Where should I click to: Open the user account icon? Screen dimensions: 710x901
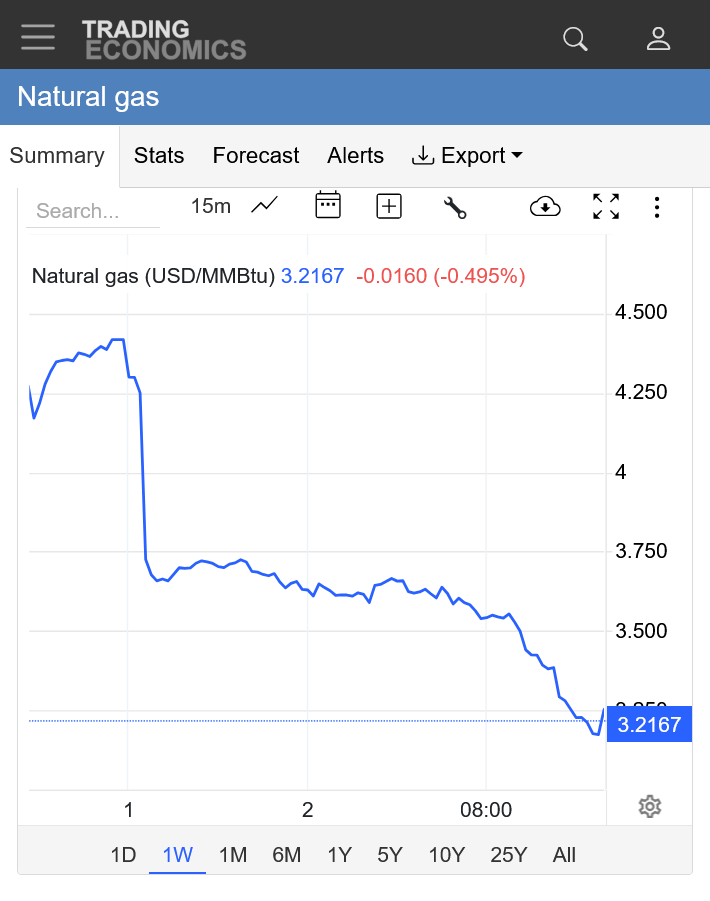tap(658, 38)
